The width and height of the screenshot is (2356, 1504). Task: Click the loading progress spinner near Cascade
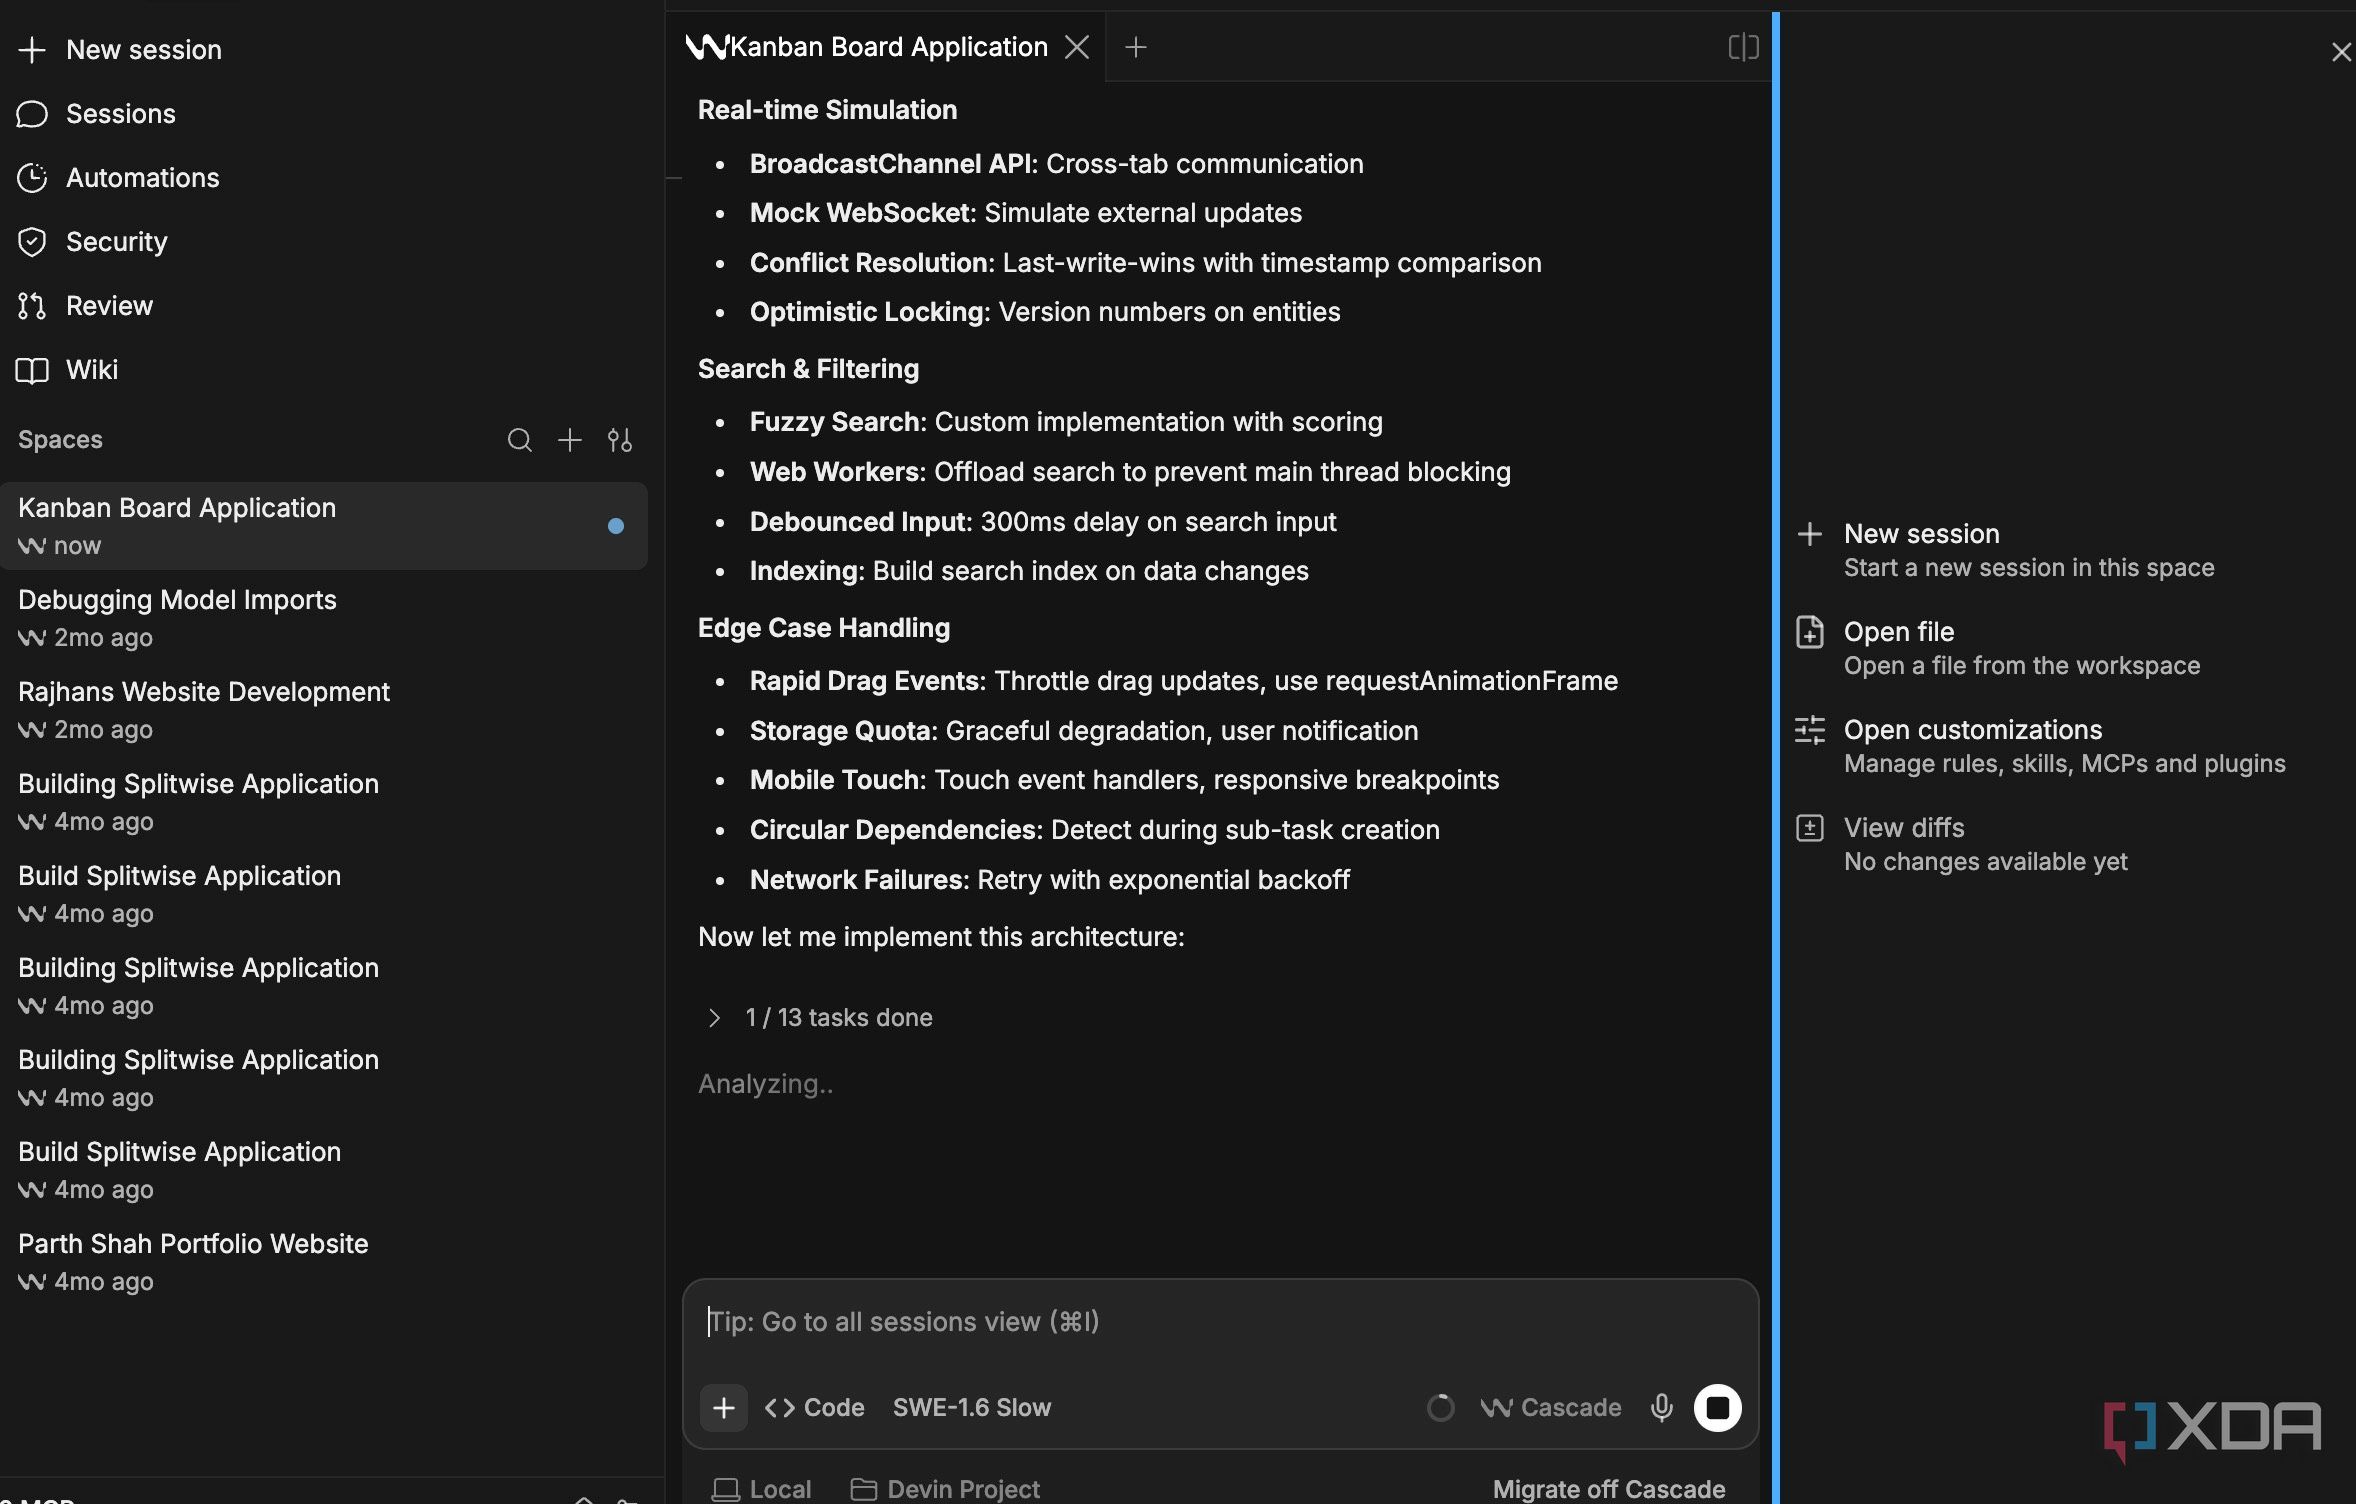[x=1440, y=1408]
